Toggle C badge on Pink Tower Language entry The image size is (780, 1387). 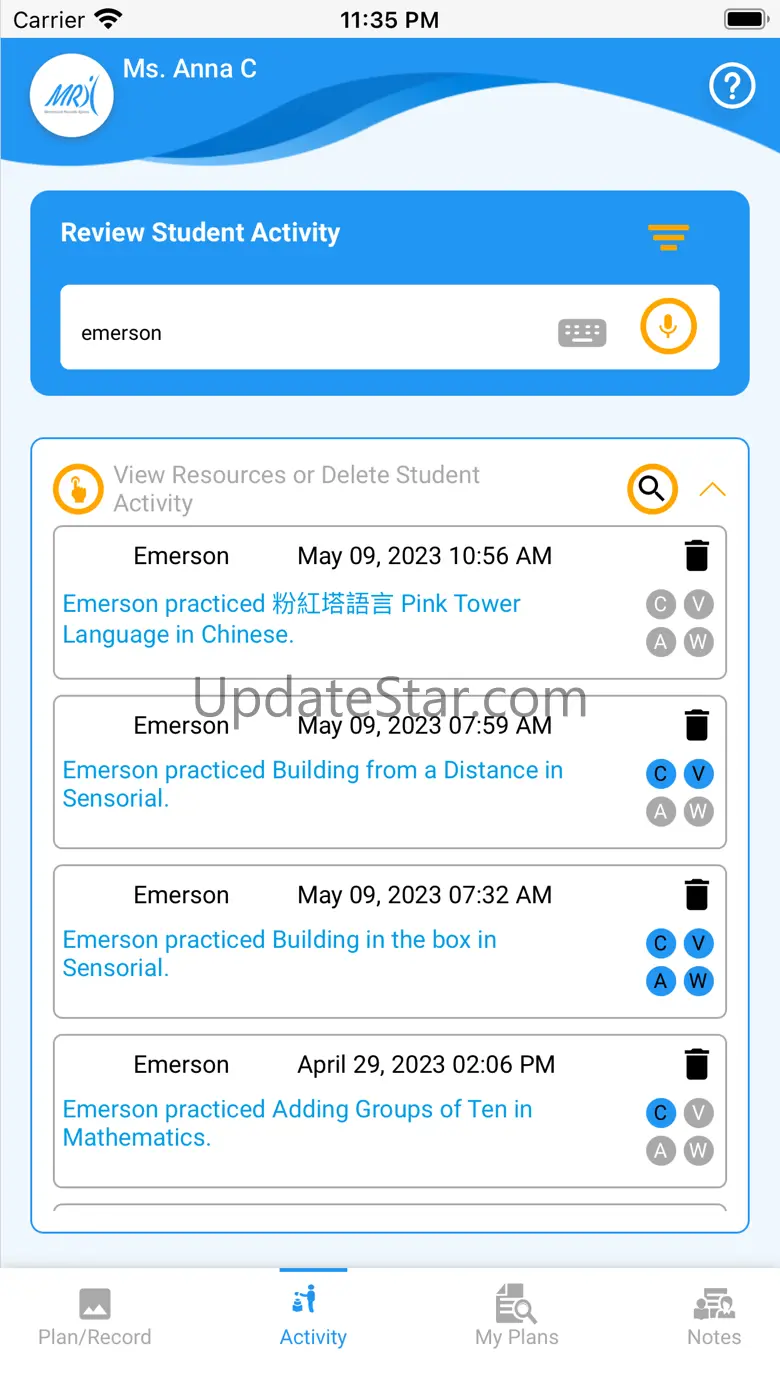point(660,604)
